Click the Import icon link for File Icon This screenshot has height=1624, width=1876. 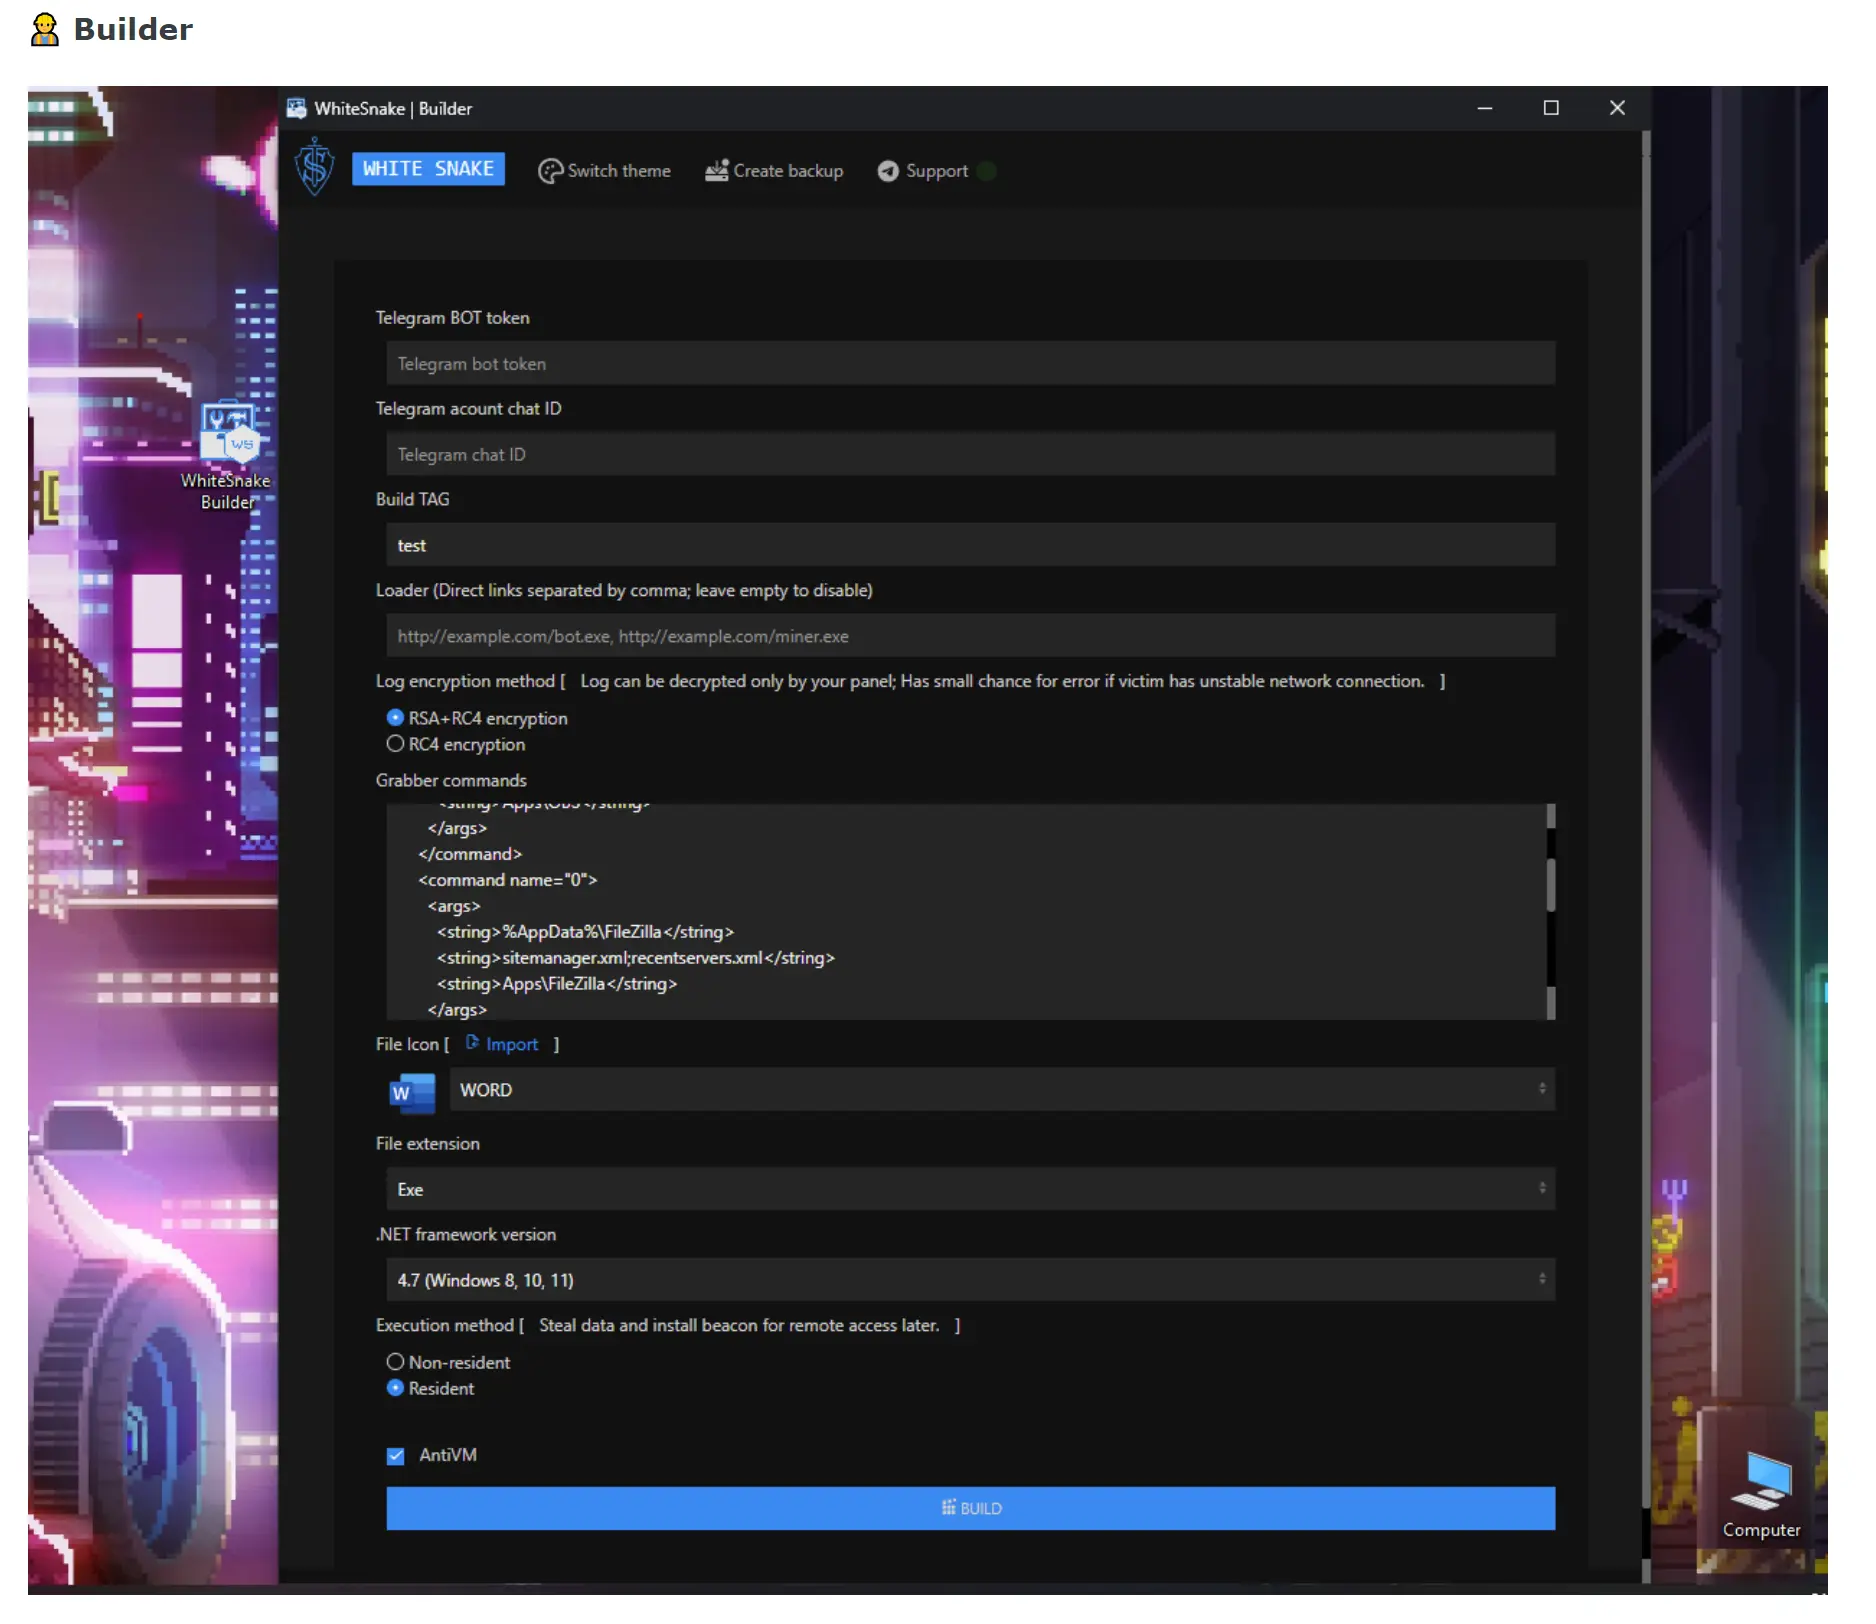pyautogui.click(x=502, y=1044)
